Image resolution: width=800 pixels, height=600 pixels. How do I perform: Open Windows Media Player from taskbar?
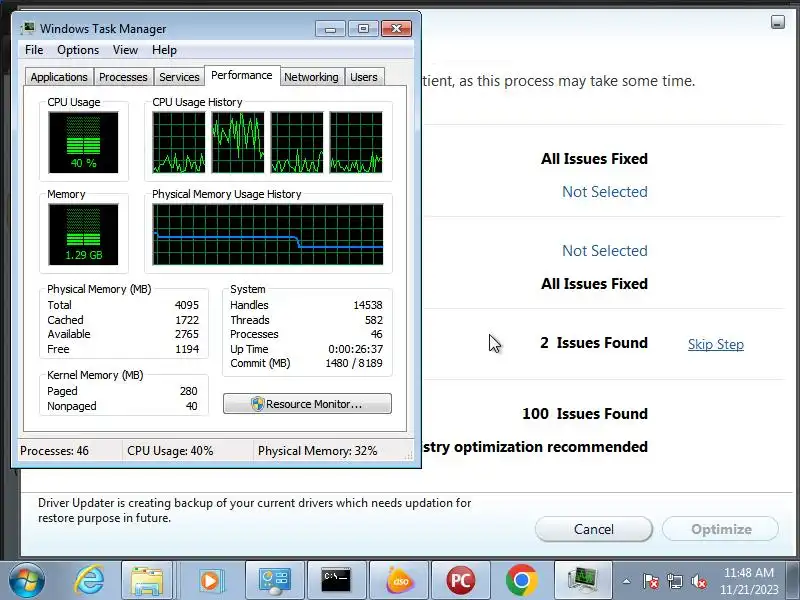click(210, 580)
